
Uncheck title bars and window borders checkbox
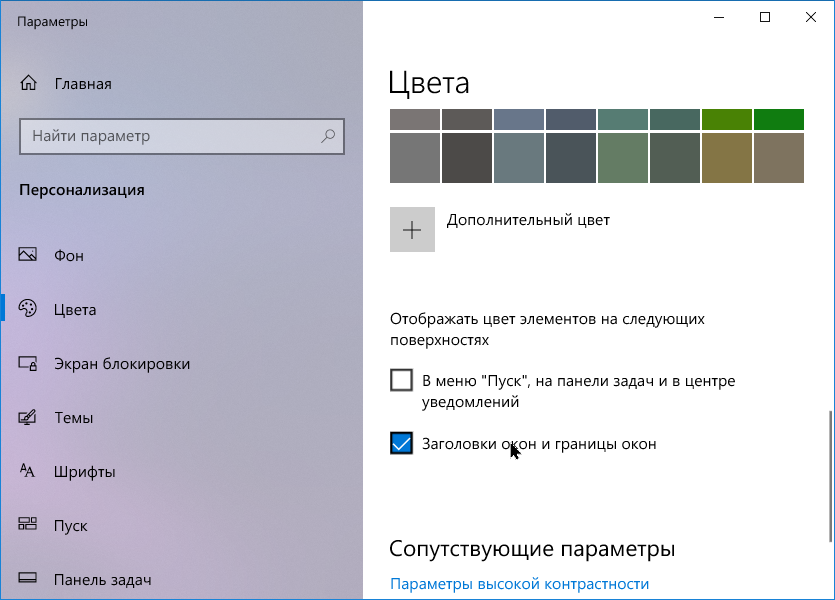[x=401, y=443]
